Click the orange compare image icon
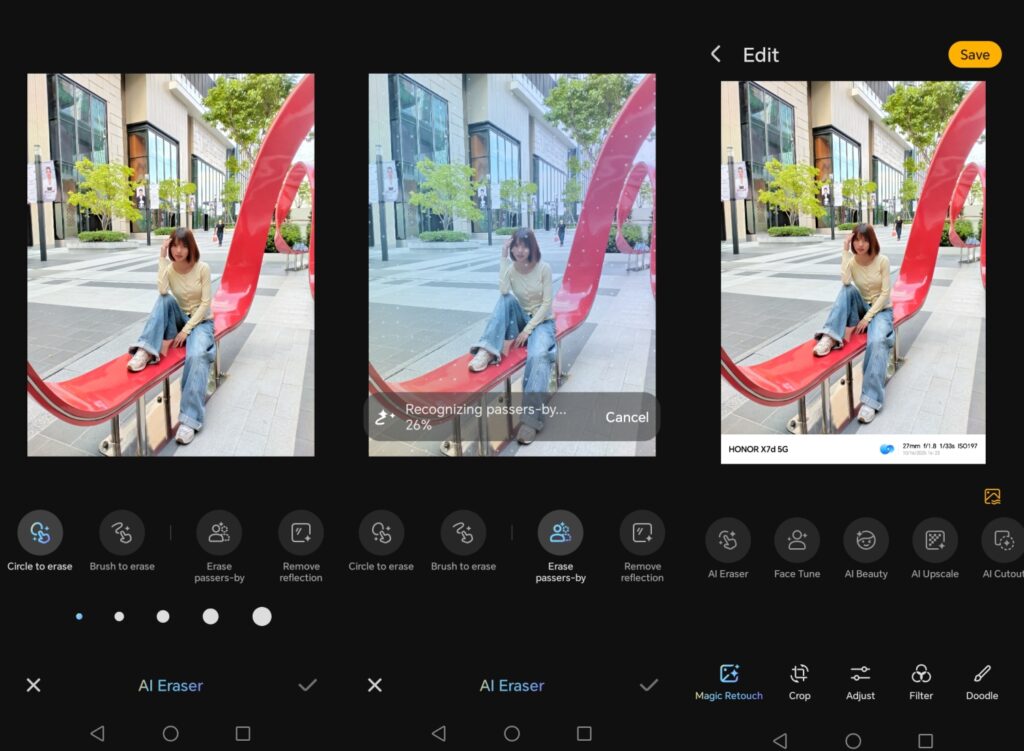 click(992, 496)
